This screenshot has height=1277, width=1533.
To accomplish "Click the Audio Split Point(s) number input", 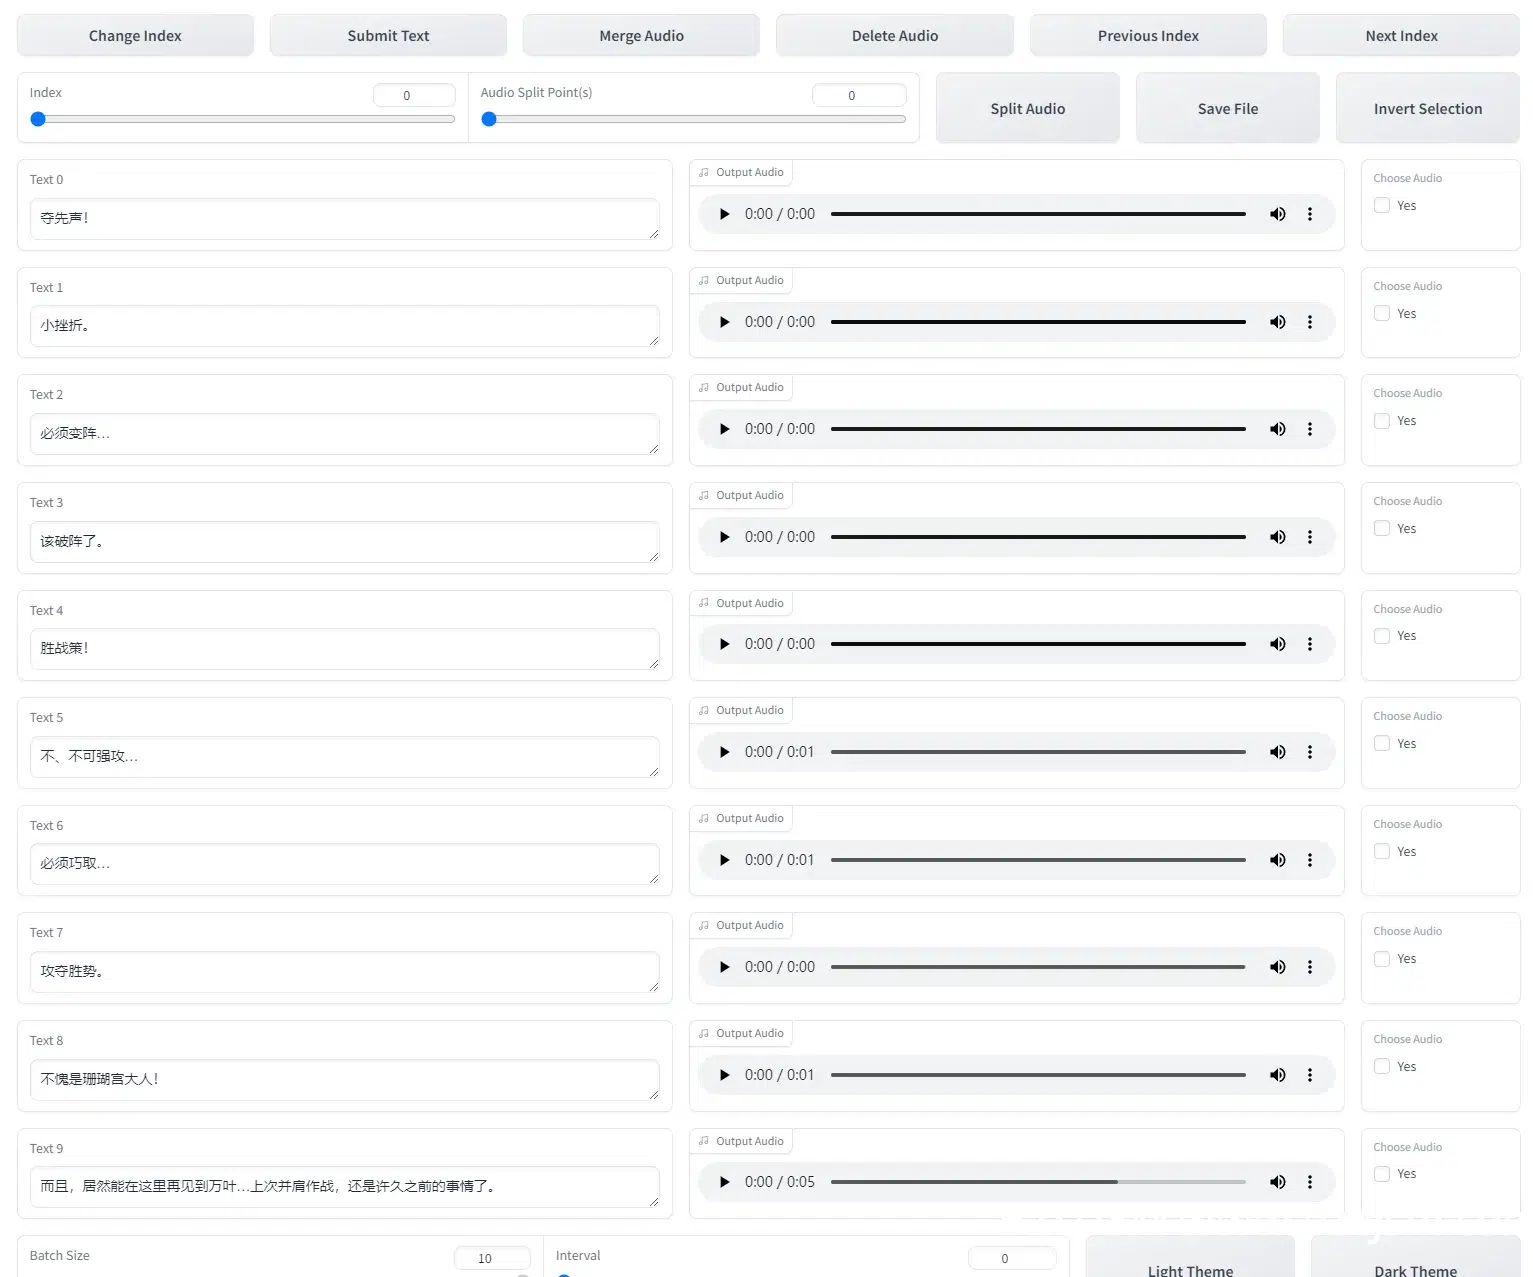I will (x=859, y=95).
